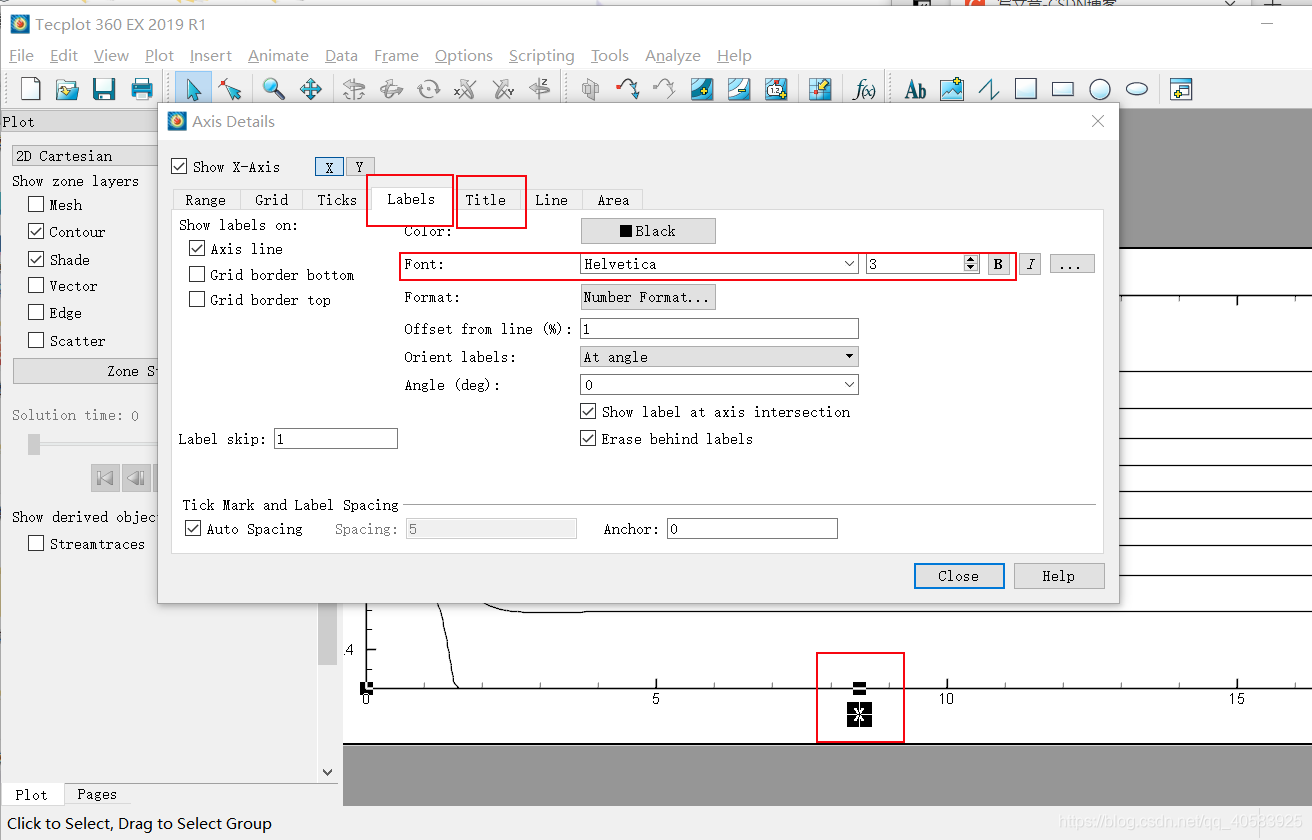Viewport: 1312px width, 840px height.
Task: Click the Close button in Axis Details
Action: tap(959, 575)
